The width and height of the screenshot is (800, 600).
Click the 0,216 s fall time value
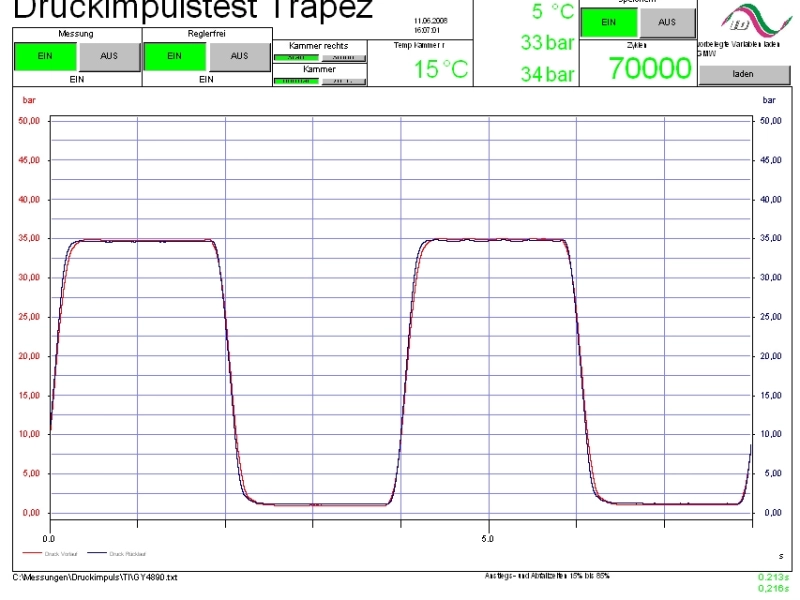(x=773, y=588)
